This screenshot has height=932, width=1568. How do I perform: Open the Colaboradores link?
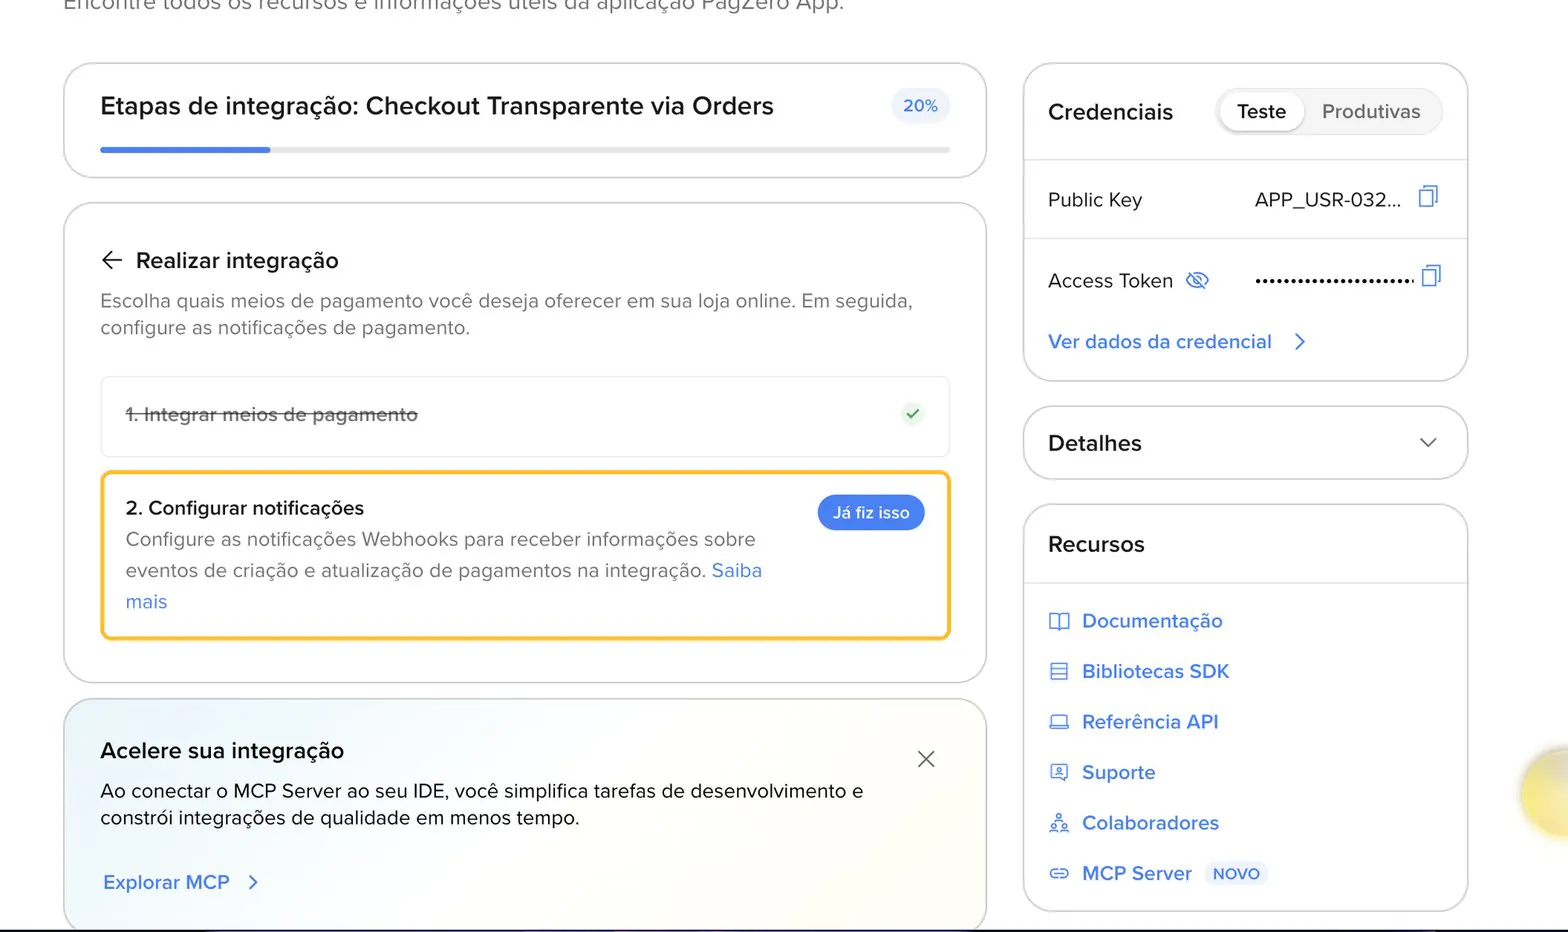pos(1150,823)
